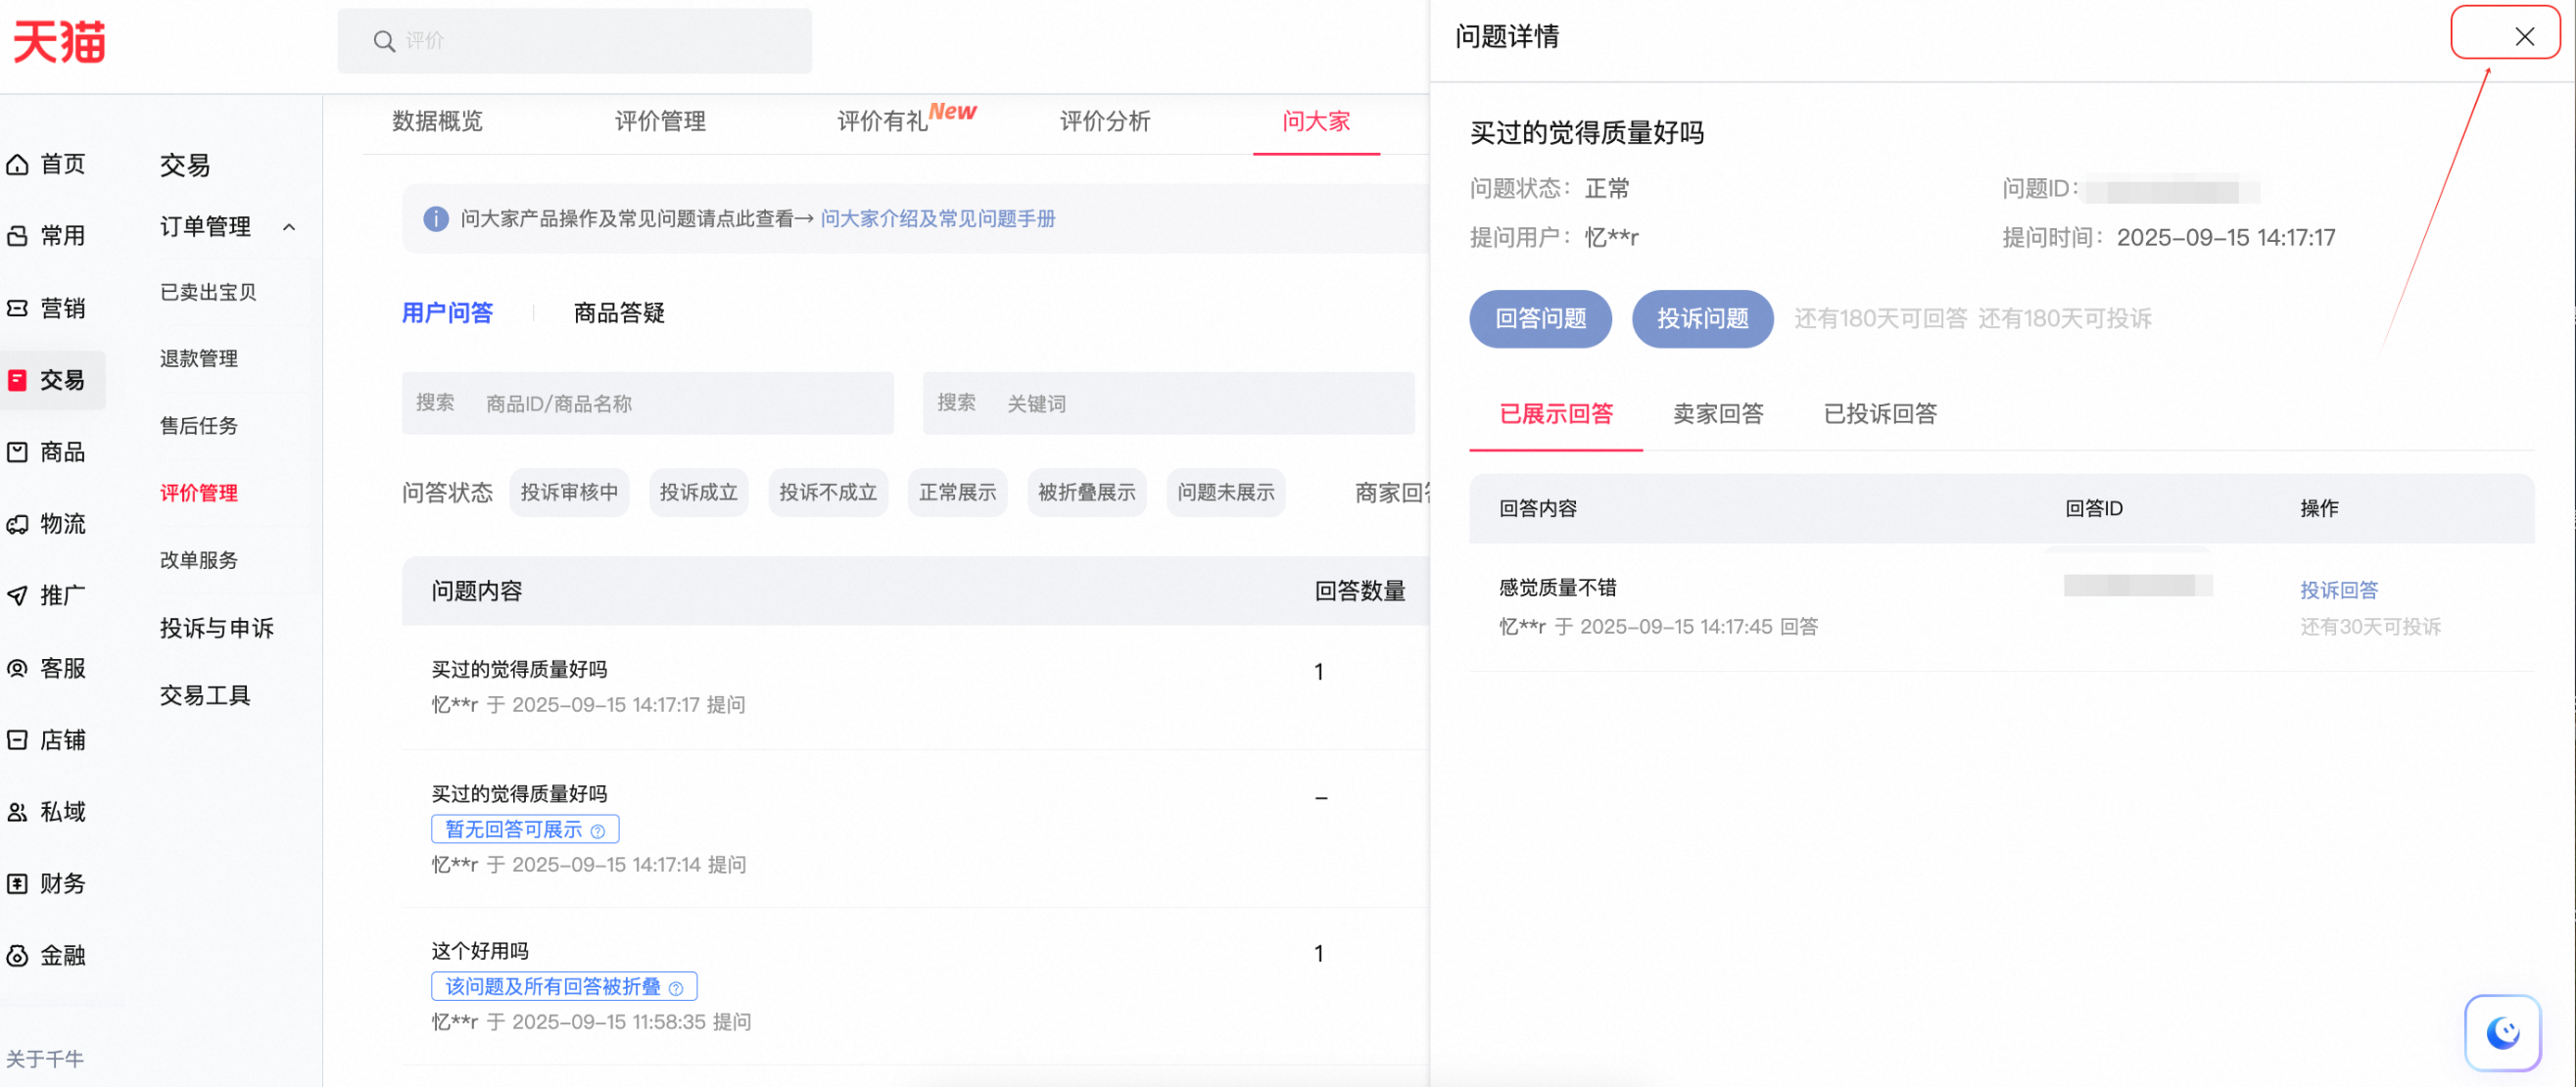This screenshot has height=1087, width=2576.
Task: Click help icon beside 该问题及所有回答被折叠
Action: 676,988
